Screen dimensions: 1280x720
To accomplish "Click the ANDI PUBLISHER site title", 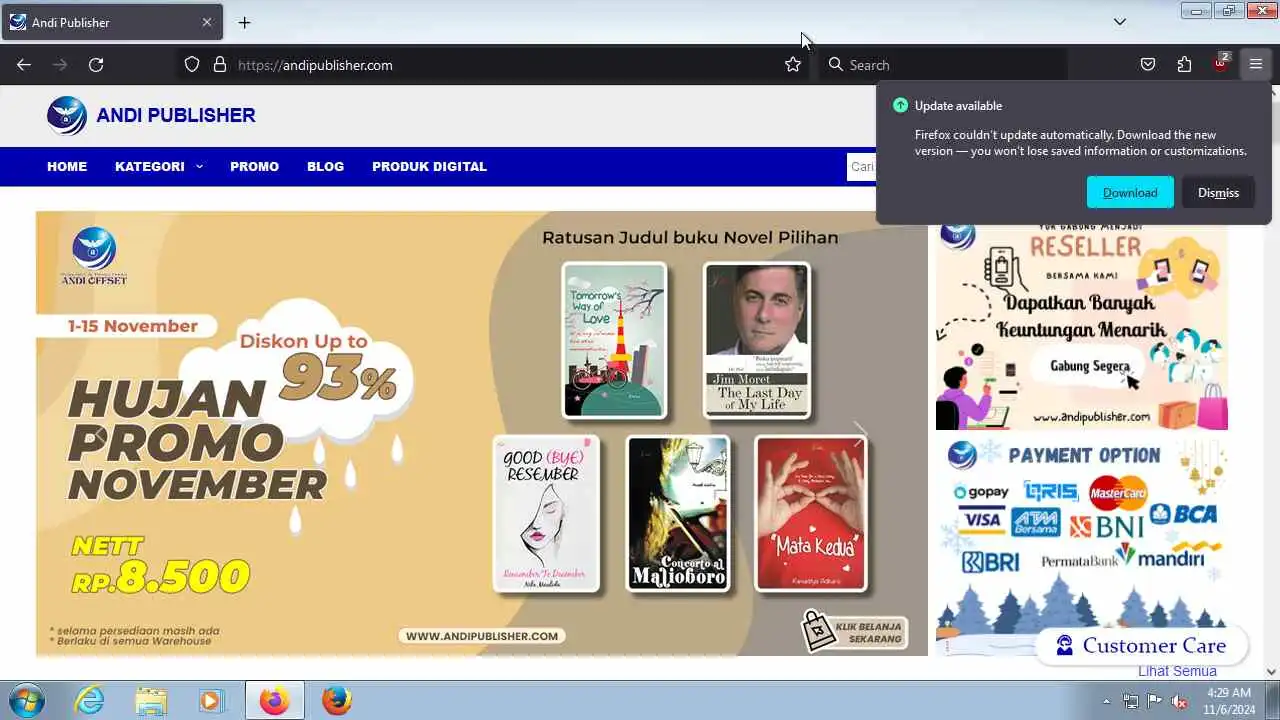I will (176, 115).
